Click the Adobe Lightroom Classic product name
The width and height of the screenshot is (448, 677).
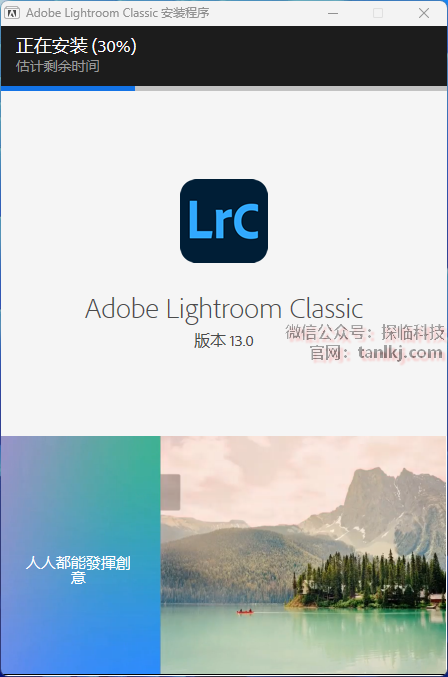[x=224, y=309]
